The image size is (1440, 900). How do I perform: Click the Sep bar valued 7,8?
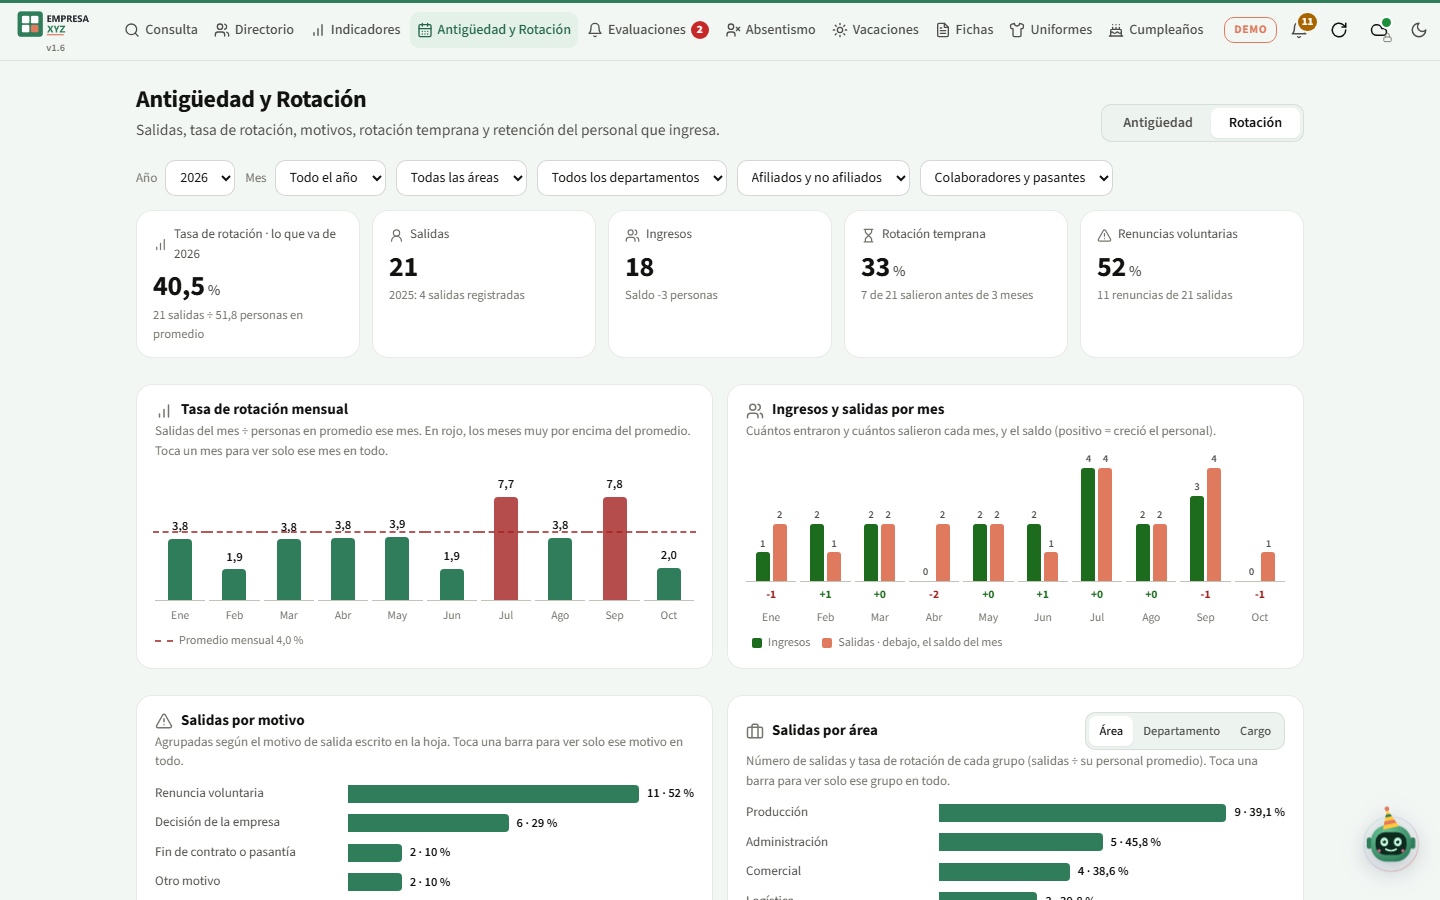coord(615,549)
